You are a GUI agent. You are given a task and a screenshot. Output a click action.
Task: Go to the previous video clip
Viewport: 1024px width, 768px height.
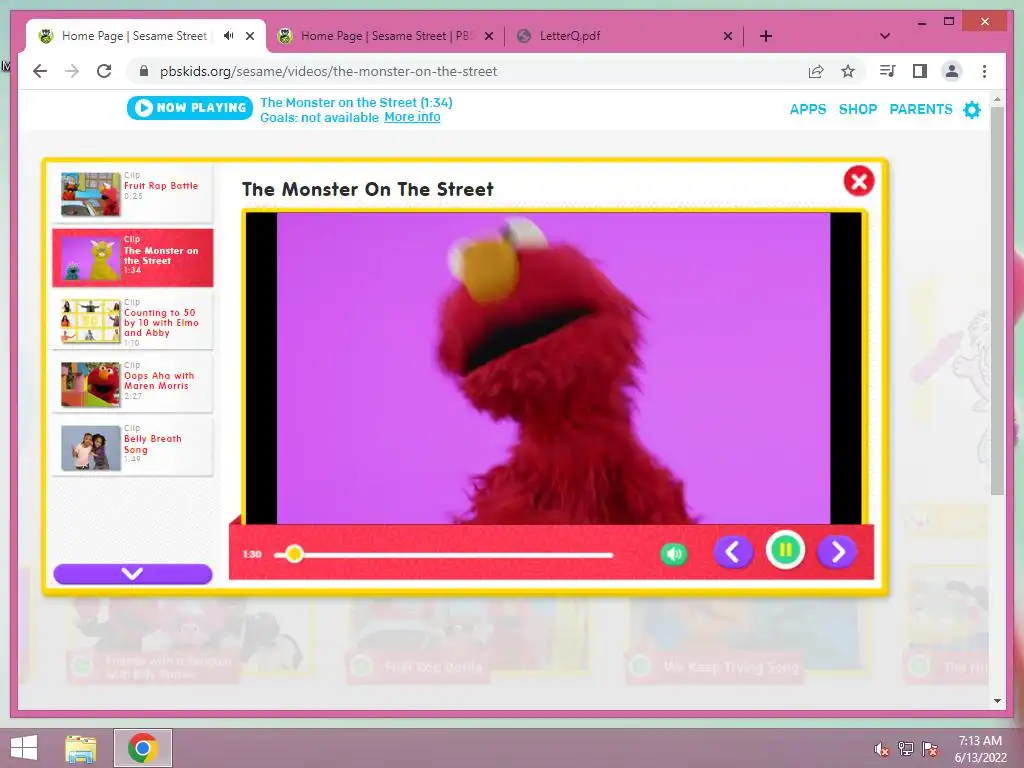[x=733, y=552]
